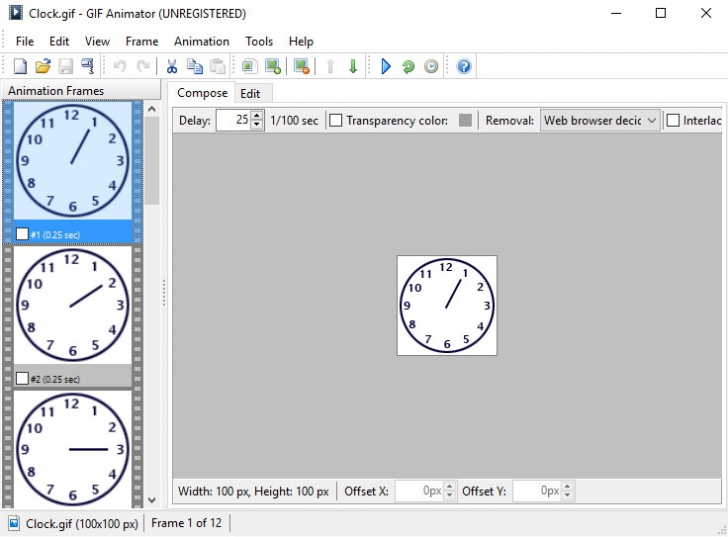This screenshot has width=728, height=537.
Task: Select frame #2 clock thumbnail
Action: 72,305
